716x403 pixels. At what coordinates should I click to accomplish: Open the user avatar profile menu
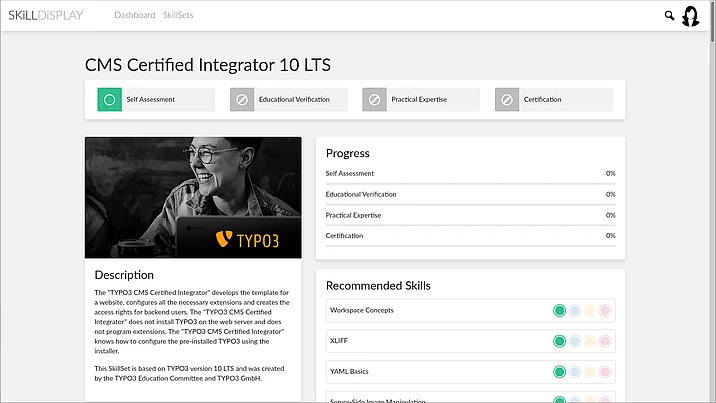[x=690, y=16]
